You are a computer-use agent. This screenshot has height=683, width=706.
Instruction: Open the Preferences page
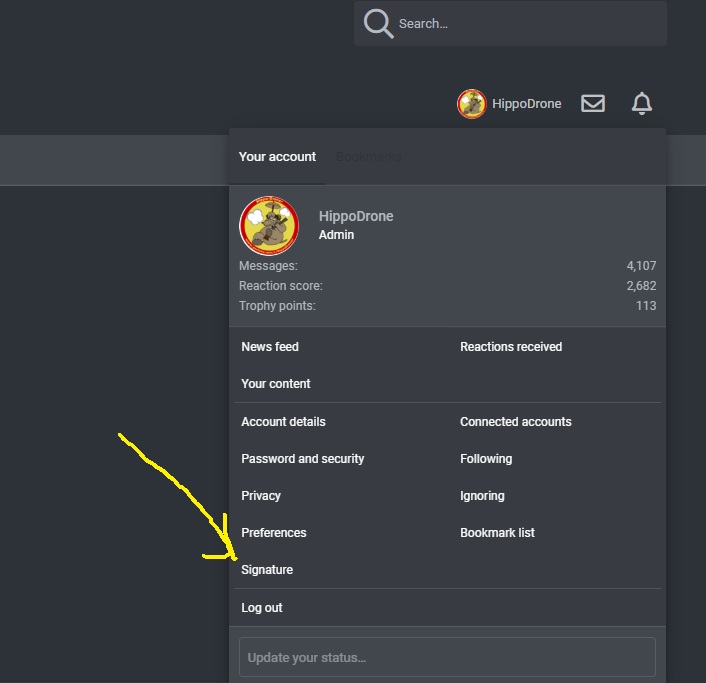[x=274, y=533]
